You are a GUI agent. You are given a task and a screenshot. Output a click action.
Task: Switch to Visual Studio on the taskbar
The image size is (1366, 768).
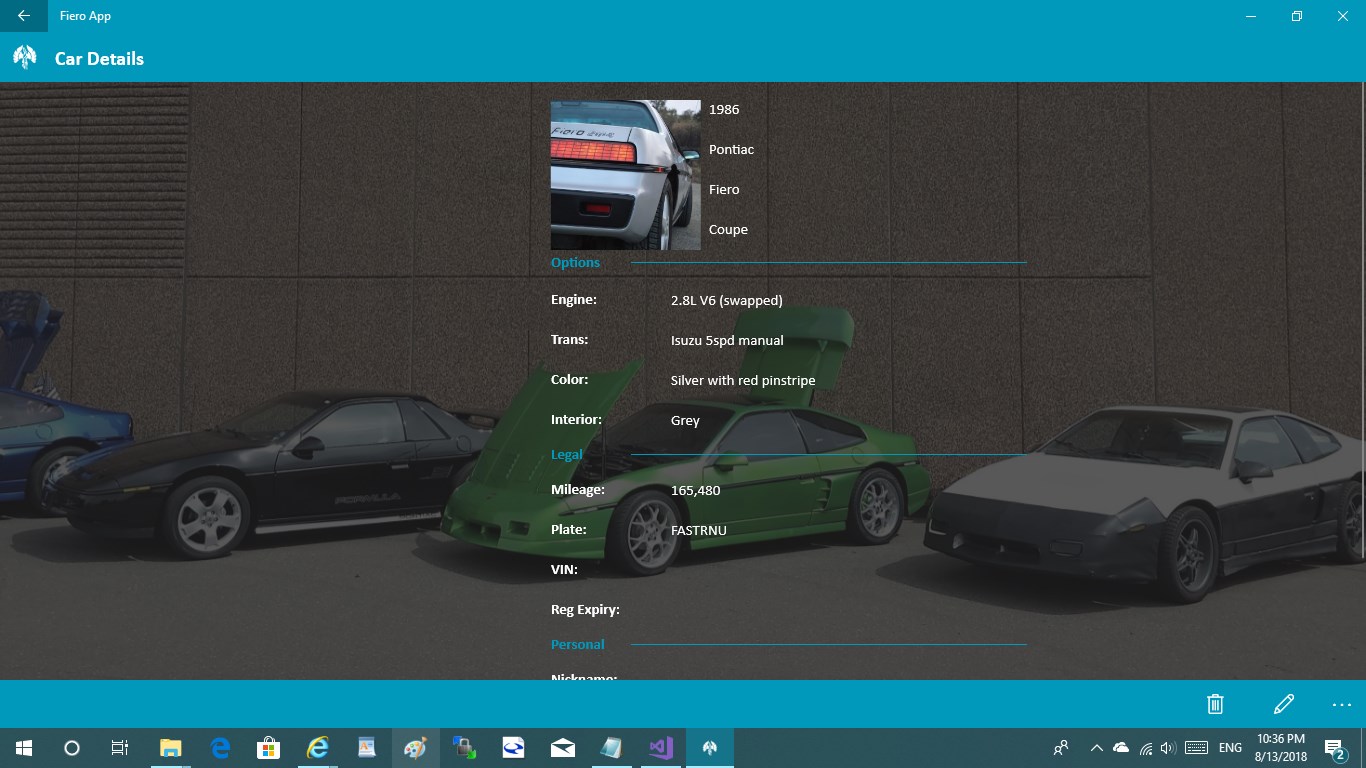pos(660,748)
